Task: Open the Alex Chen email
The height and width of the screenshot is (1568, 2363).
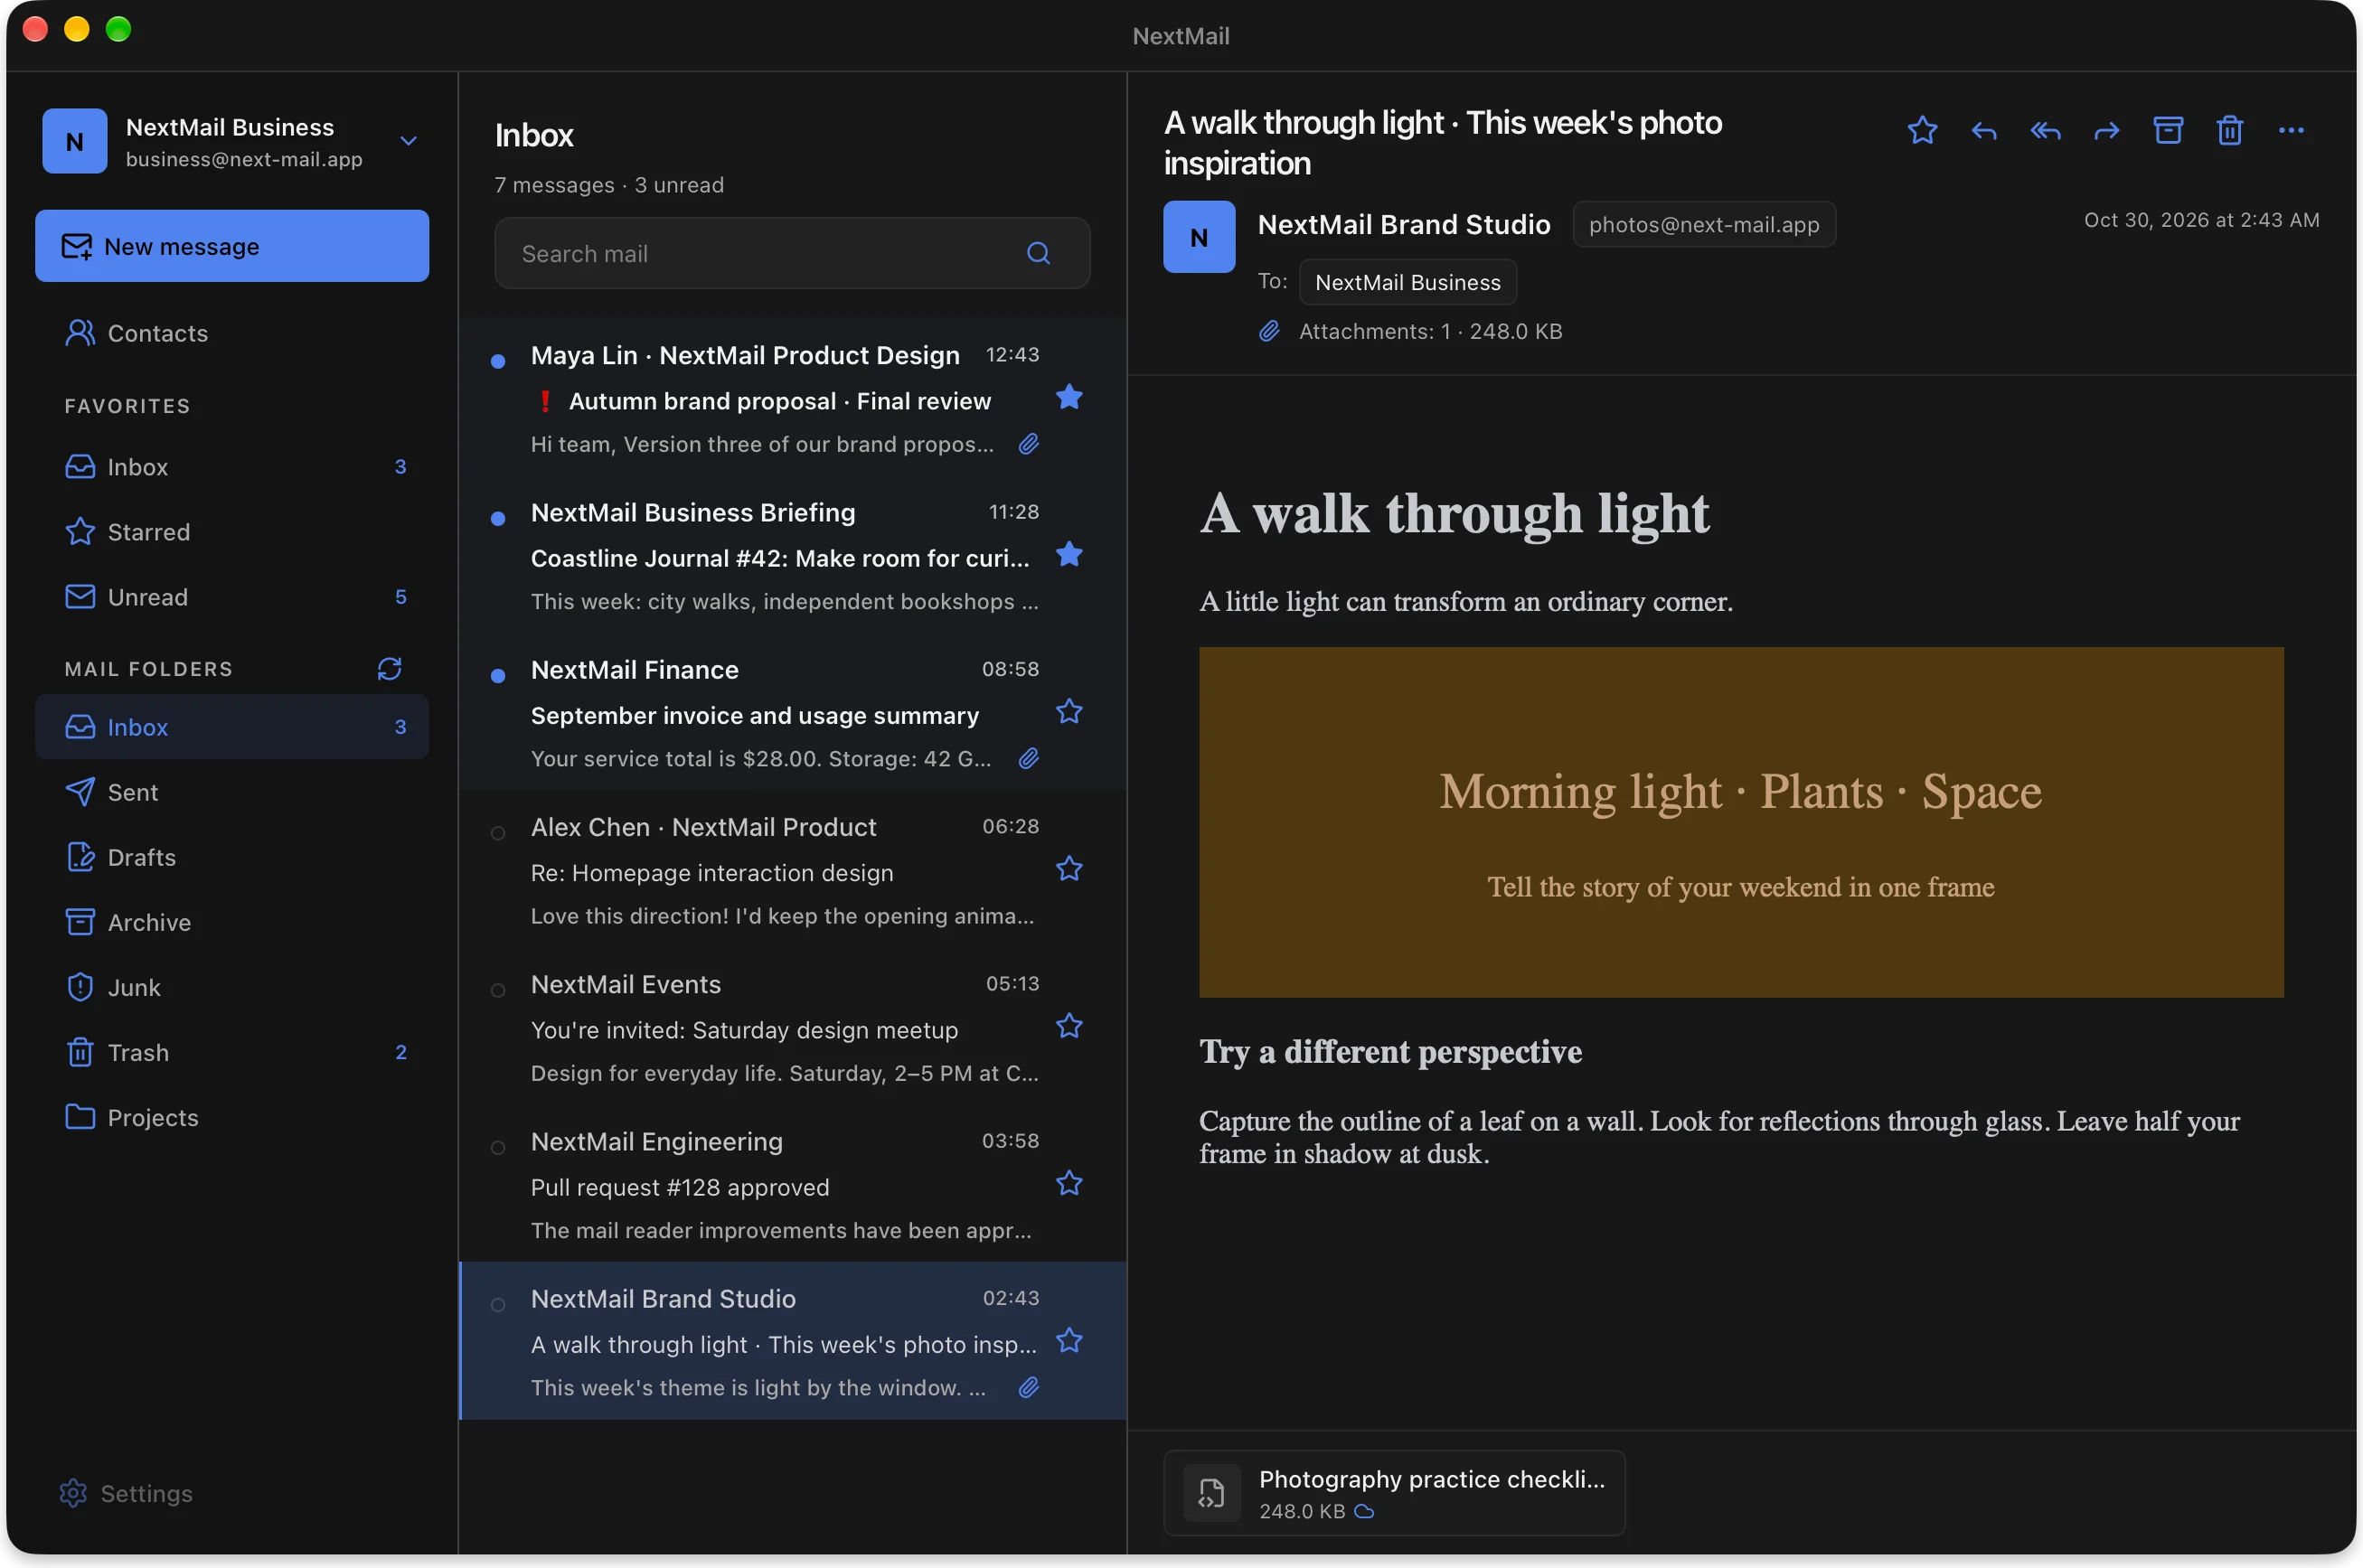Action: pyautogui.click(x=792, y=869)
